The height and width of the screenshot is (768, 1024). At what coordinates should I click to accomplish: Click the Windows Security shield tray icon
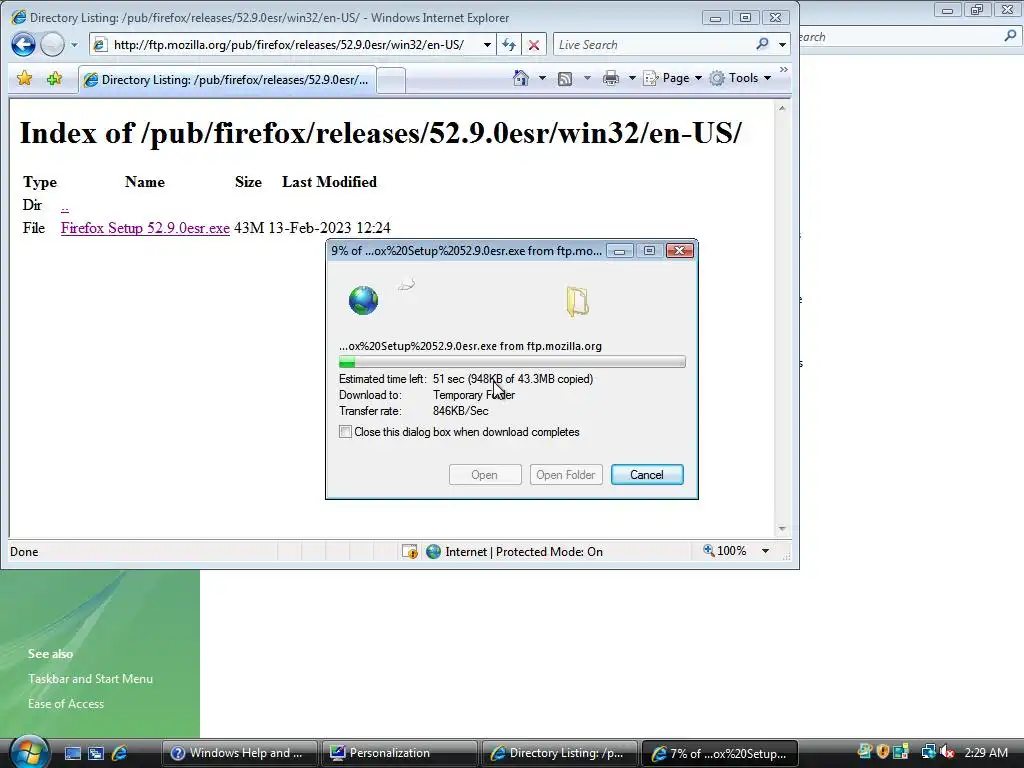(883, 752)
